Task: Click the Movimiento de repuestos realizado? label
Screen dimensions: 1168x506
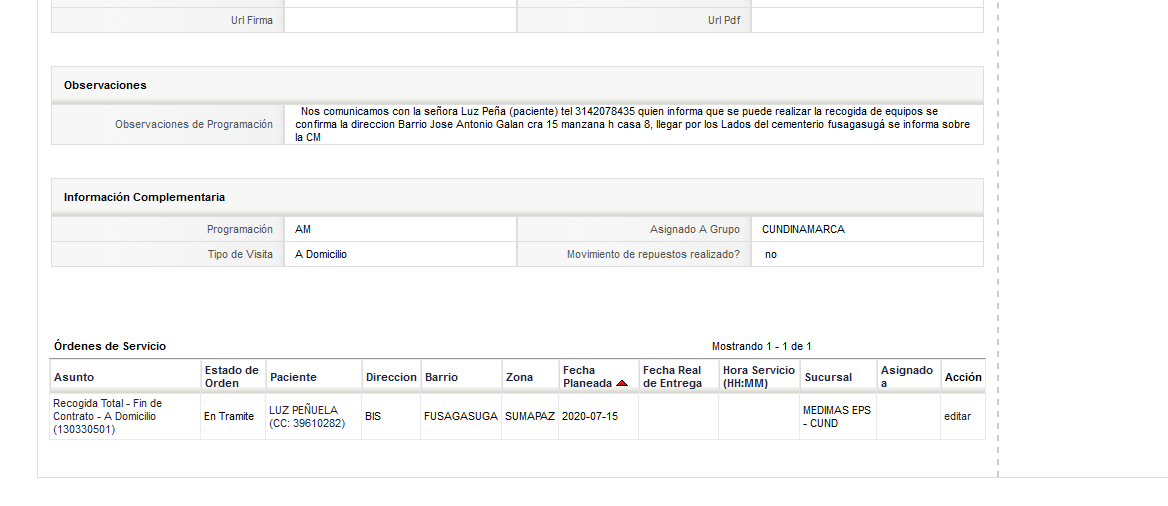Action: point(653,254)
